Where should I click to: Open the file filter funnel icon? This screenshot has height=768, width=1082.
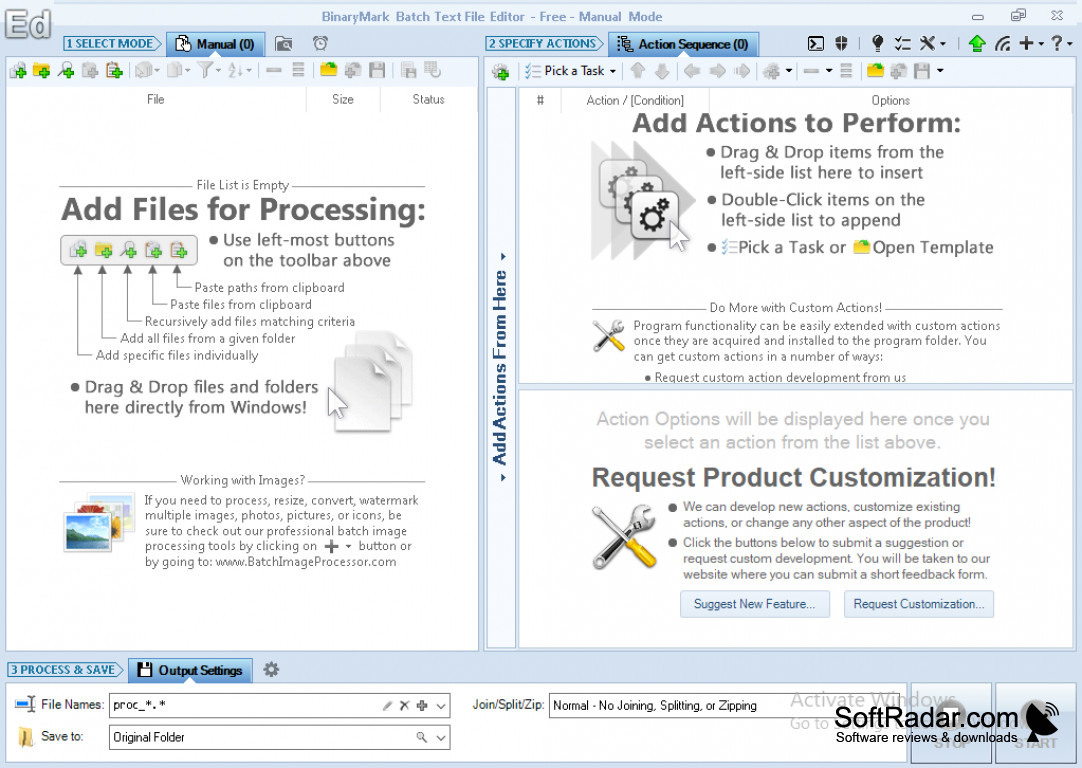click(205, 70)
